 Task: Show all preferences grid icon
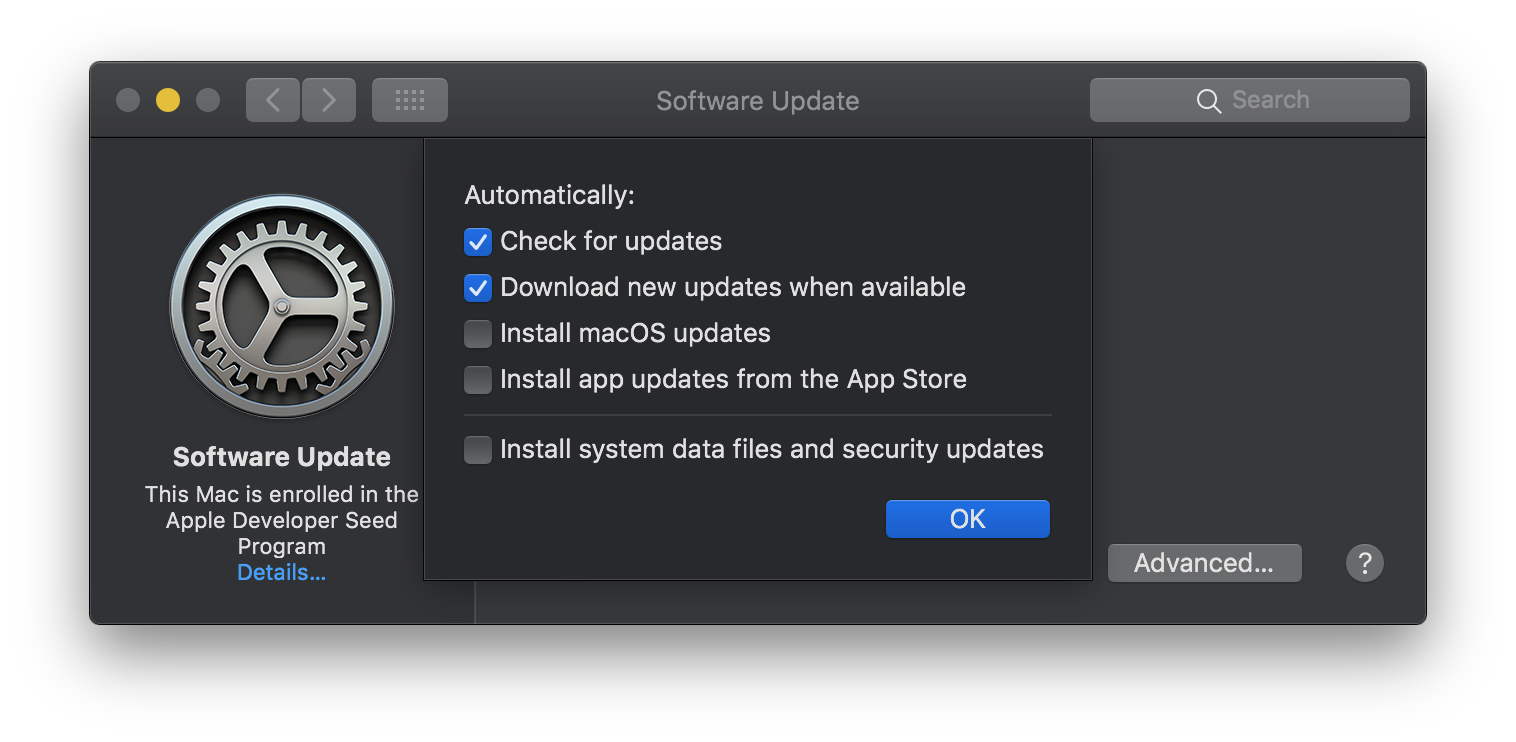(410, 100)
